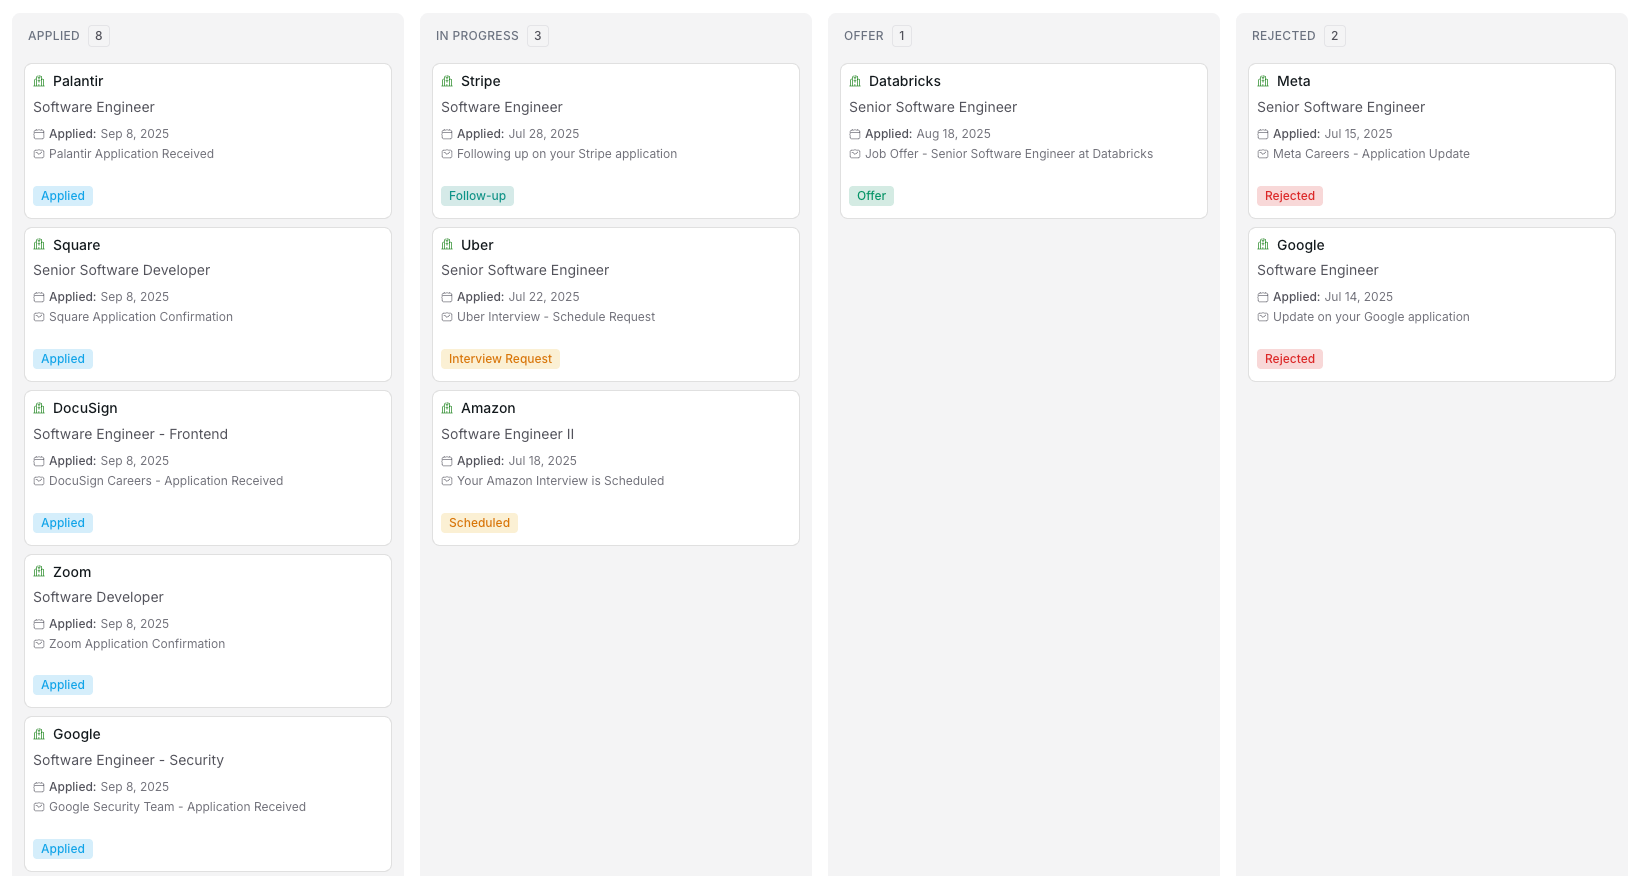Open the Update on your Google application email

point(1371,317)
